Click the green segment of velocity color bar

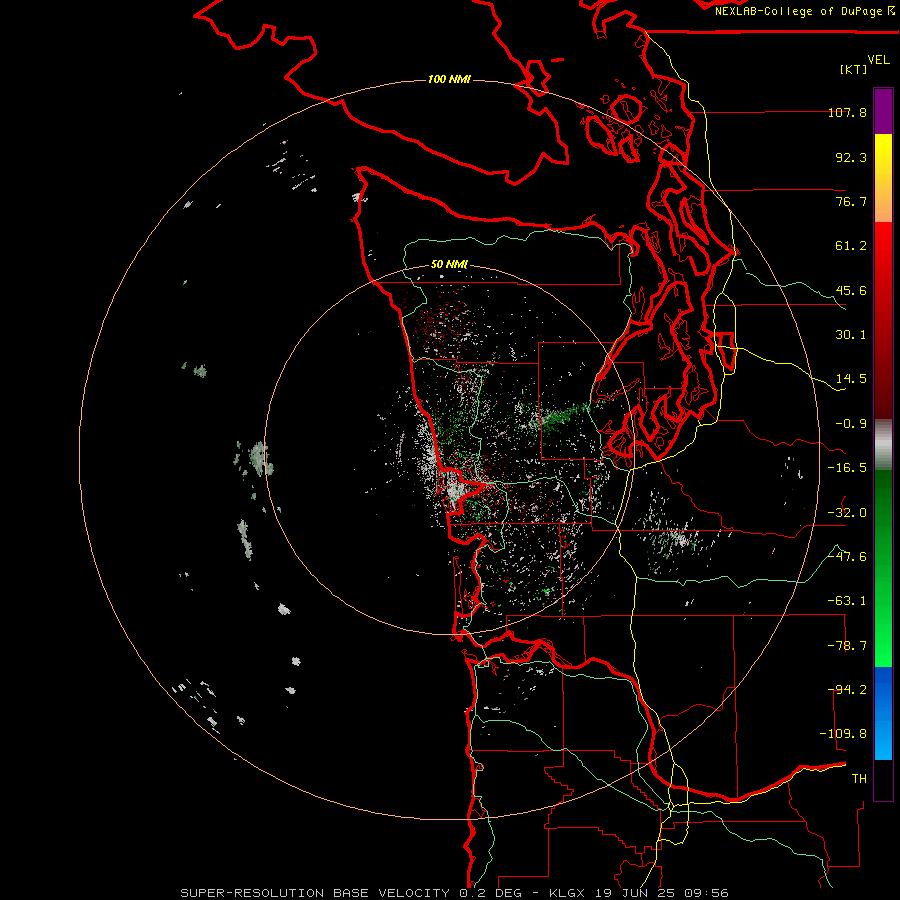click(883, 568)
